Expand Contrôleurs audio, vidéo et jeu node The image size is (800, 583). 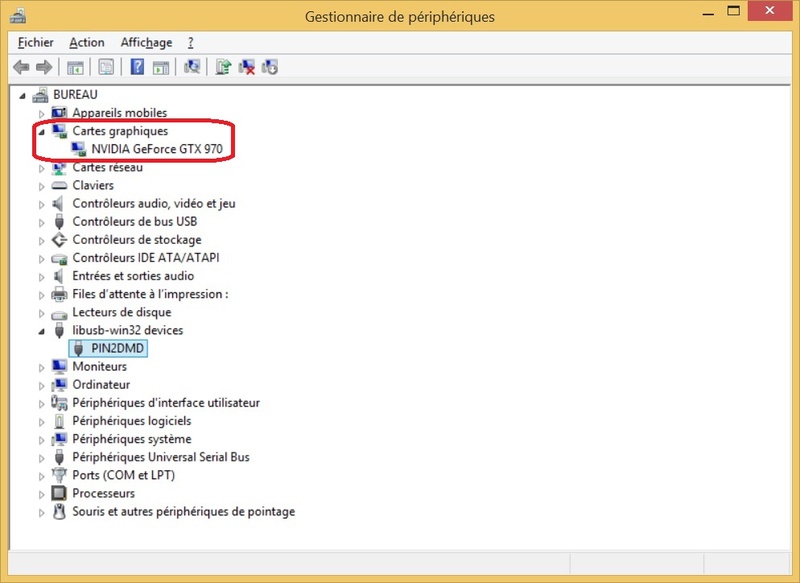41,205
